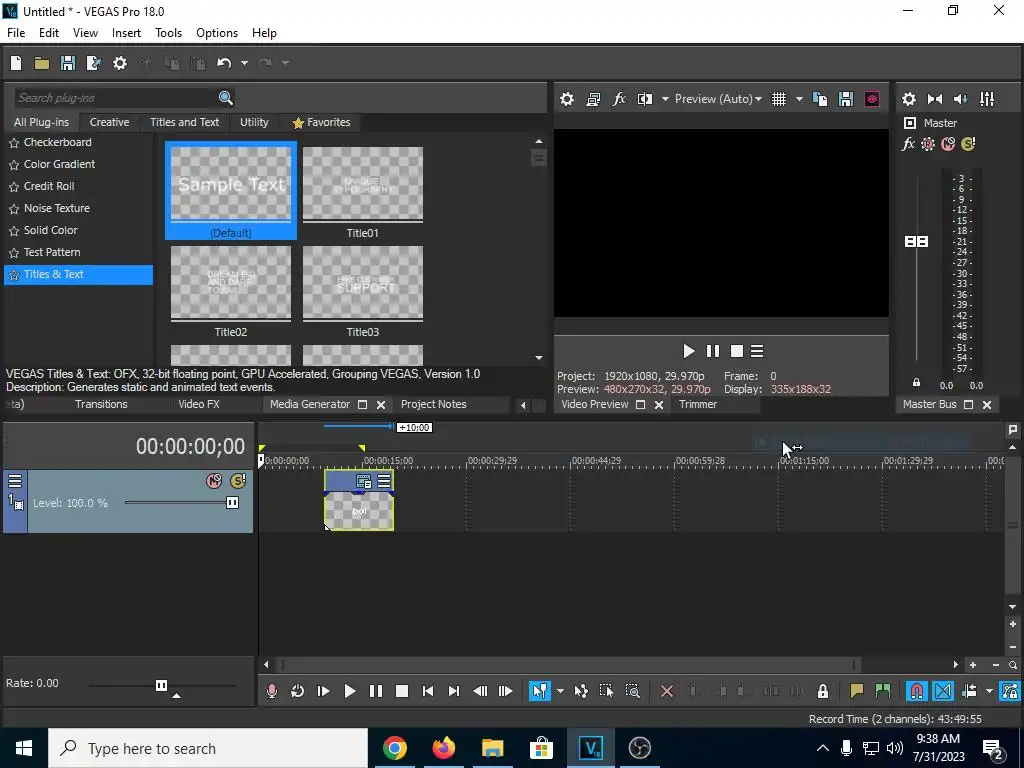Open Normal edit tool dropdown arrow
This screenshot has width=1024, height=768.
tap(560, 691)
